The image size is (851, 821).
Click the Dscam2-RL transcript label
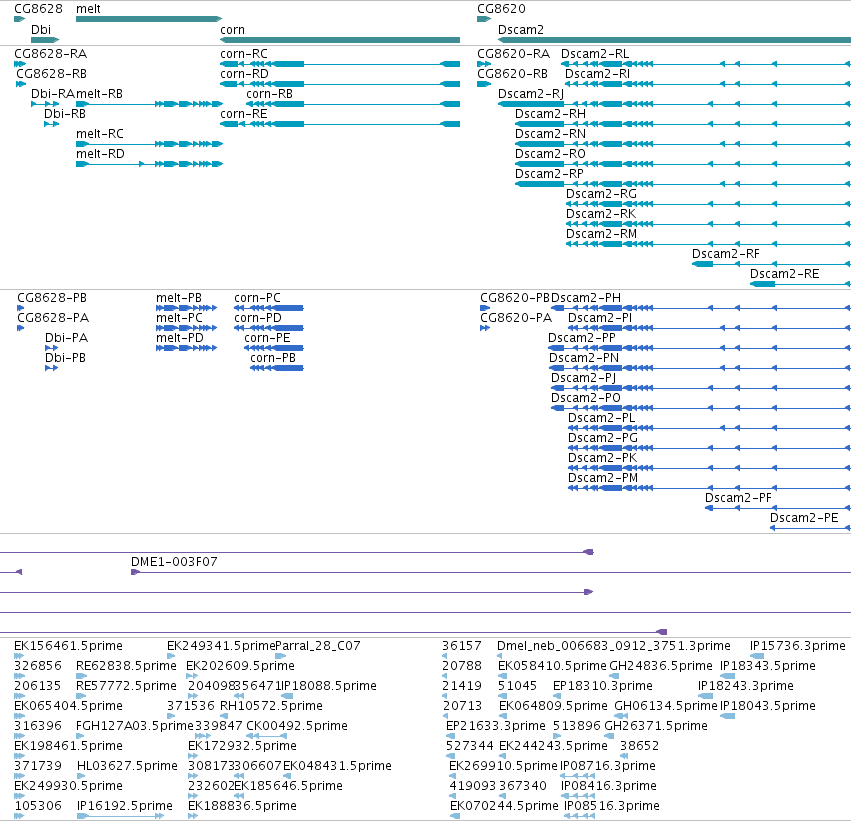coord(595,54)
